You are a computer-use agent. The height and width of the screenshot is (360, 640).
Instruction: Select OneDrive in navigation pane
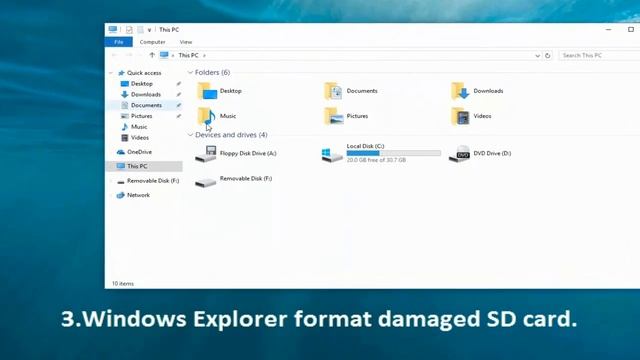(139, 152)
